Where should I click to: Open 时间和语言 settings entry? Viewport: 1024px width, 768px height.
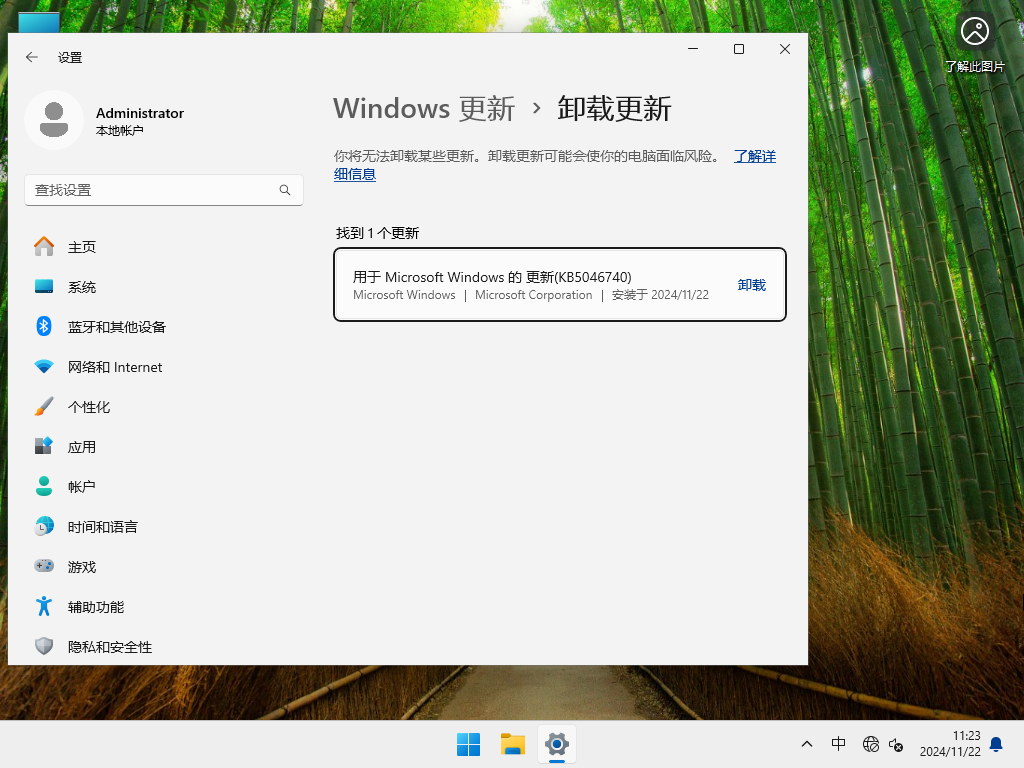[44, 527]
